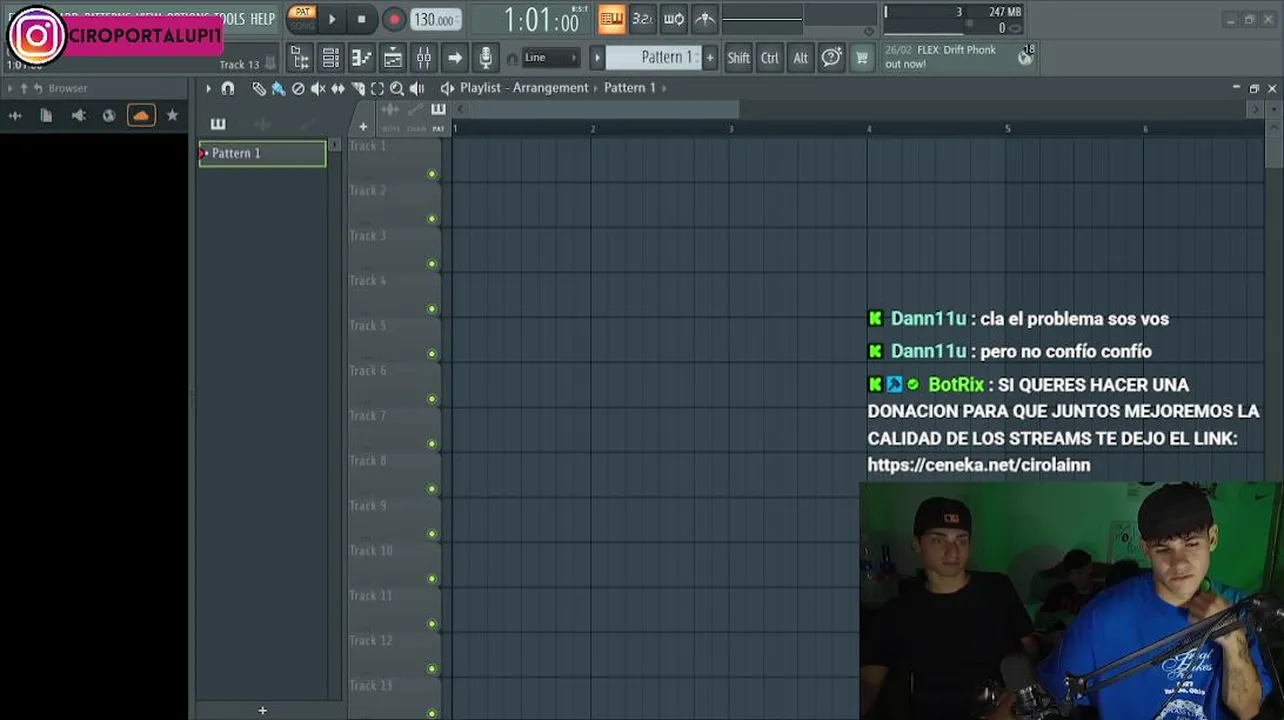Click Arrangement in Playlist breadcrumb
Image resolution: width=1284 pixels, height=720 pixels.
coord(550,88)
